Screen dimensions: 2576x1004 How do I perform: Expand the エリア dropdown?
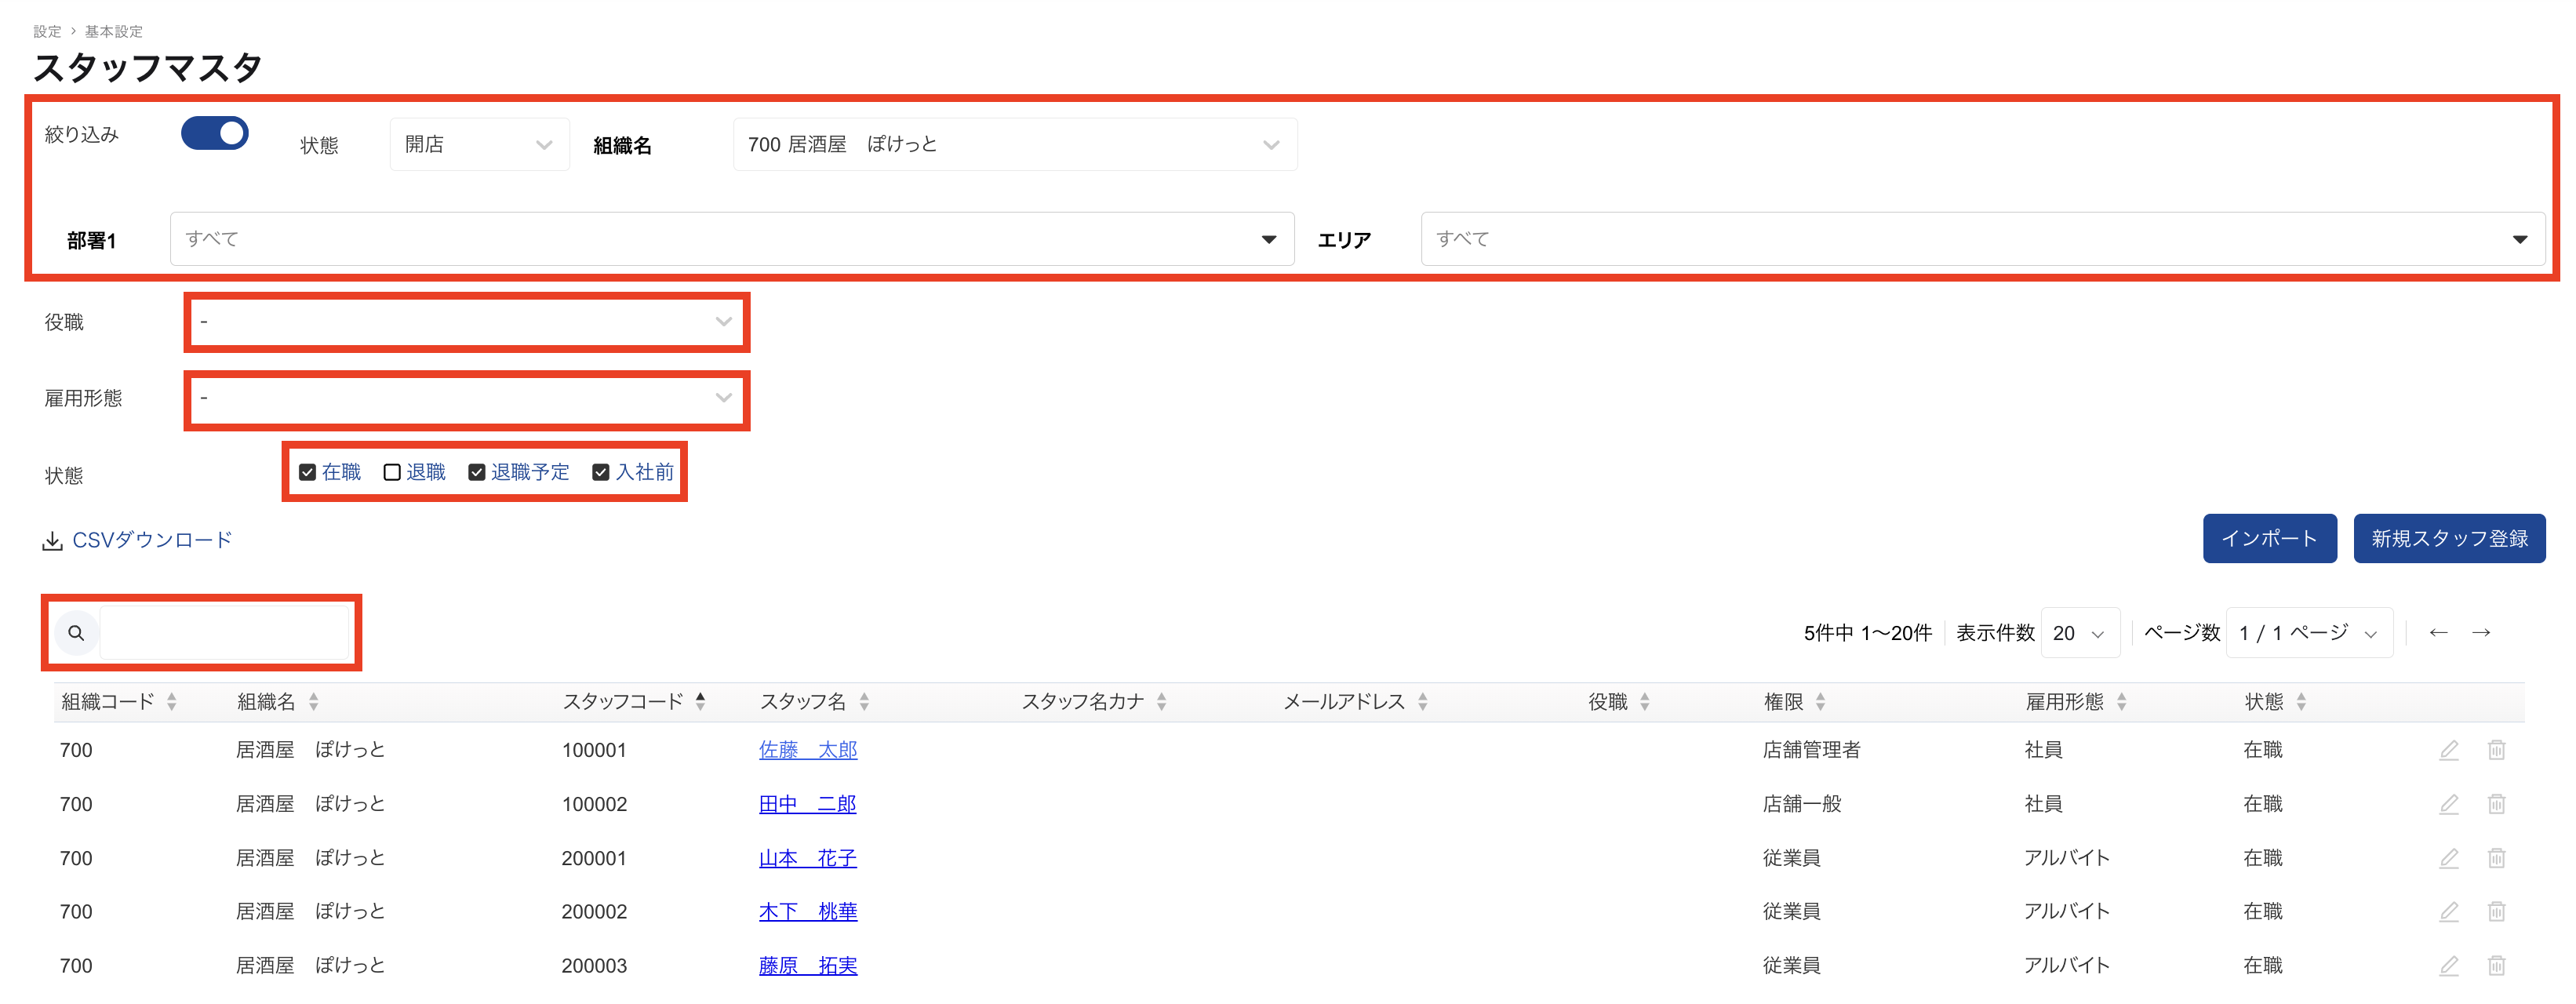point(1983,239)
